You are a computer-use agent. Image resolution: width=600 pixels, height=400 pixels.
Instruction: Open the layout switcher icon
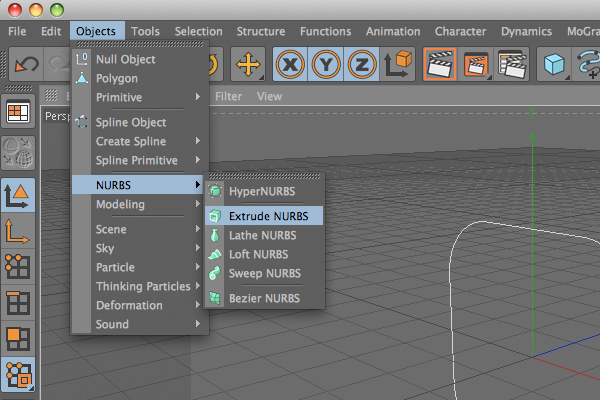(x=18, y=111)
